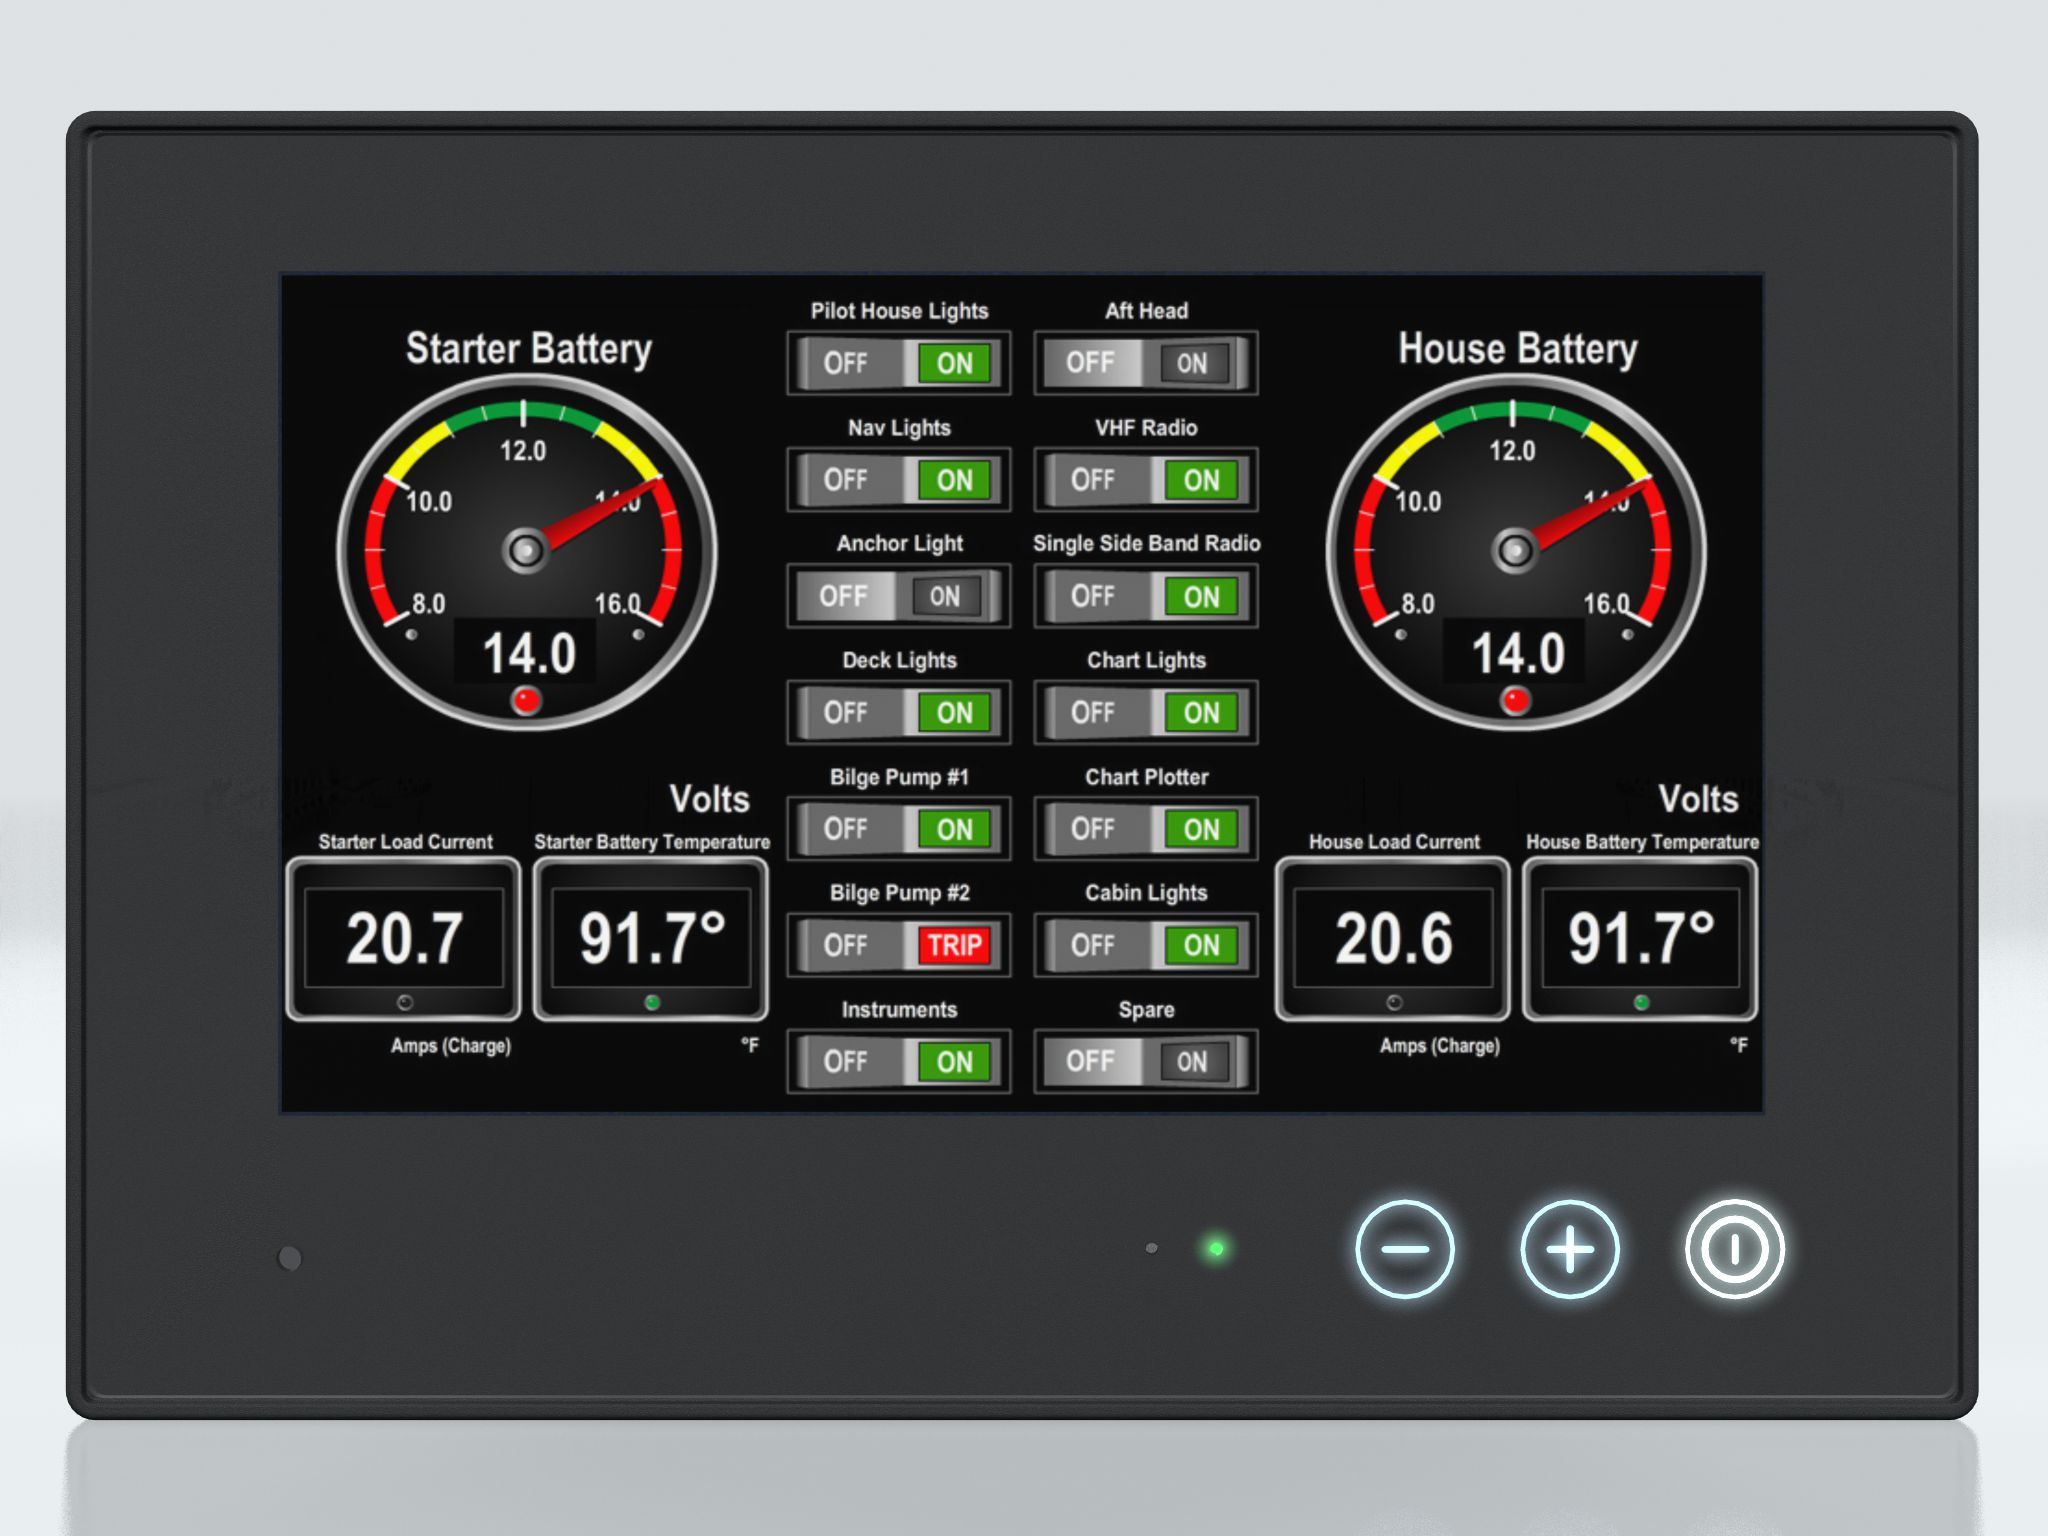
Task: Click the green indicator under House Battery Temperature
Action: 1641,1002
